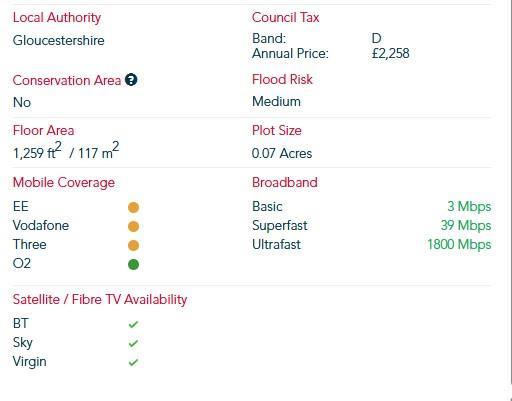Click the Conservation Area help question icon

pyautogui.click(x=131, y=80)
